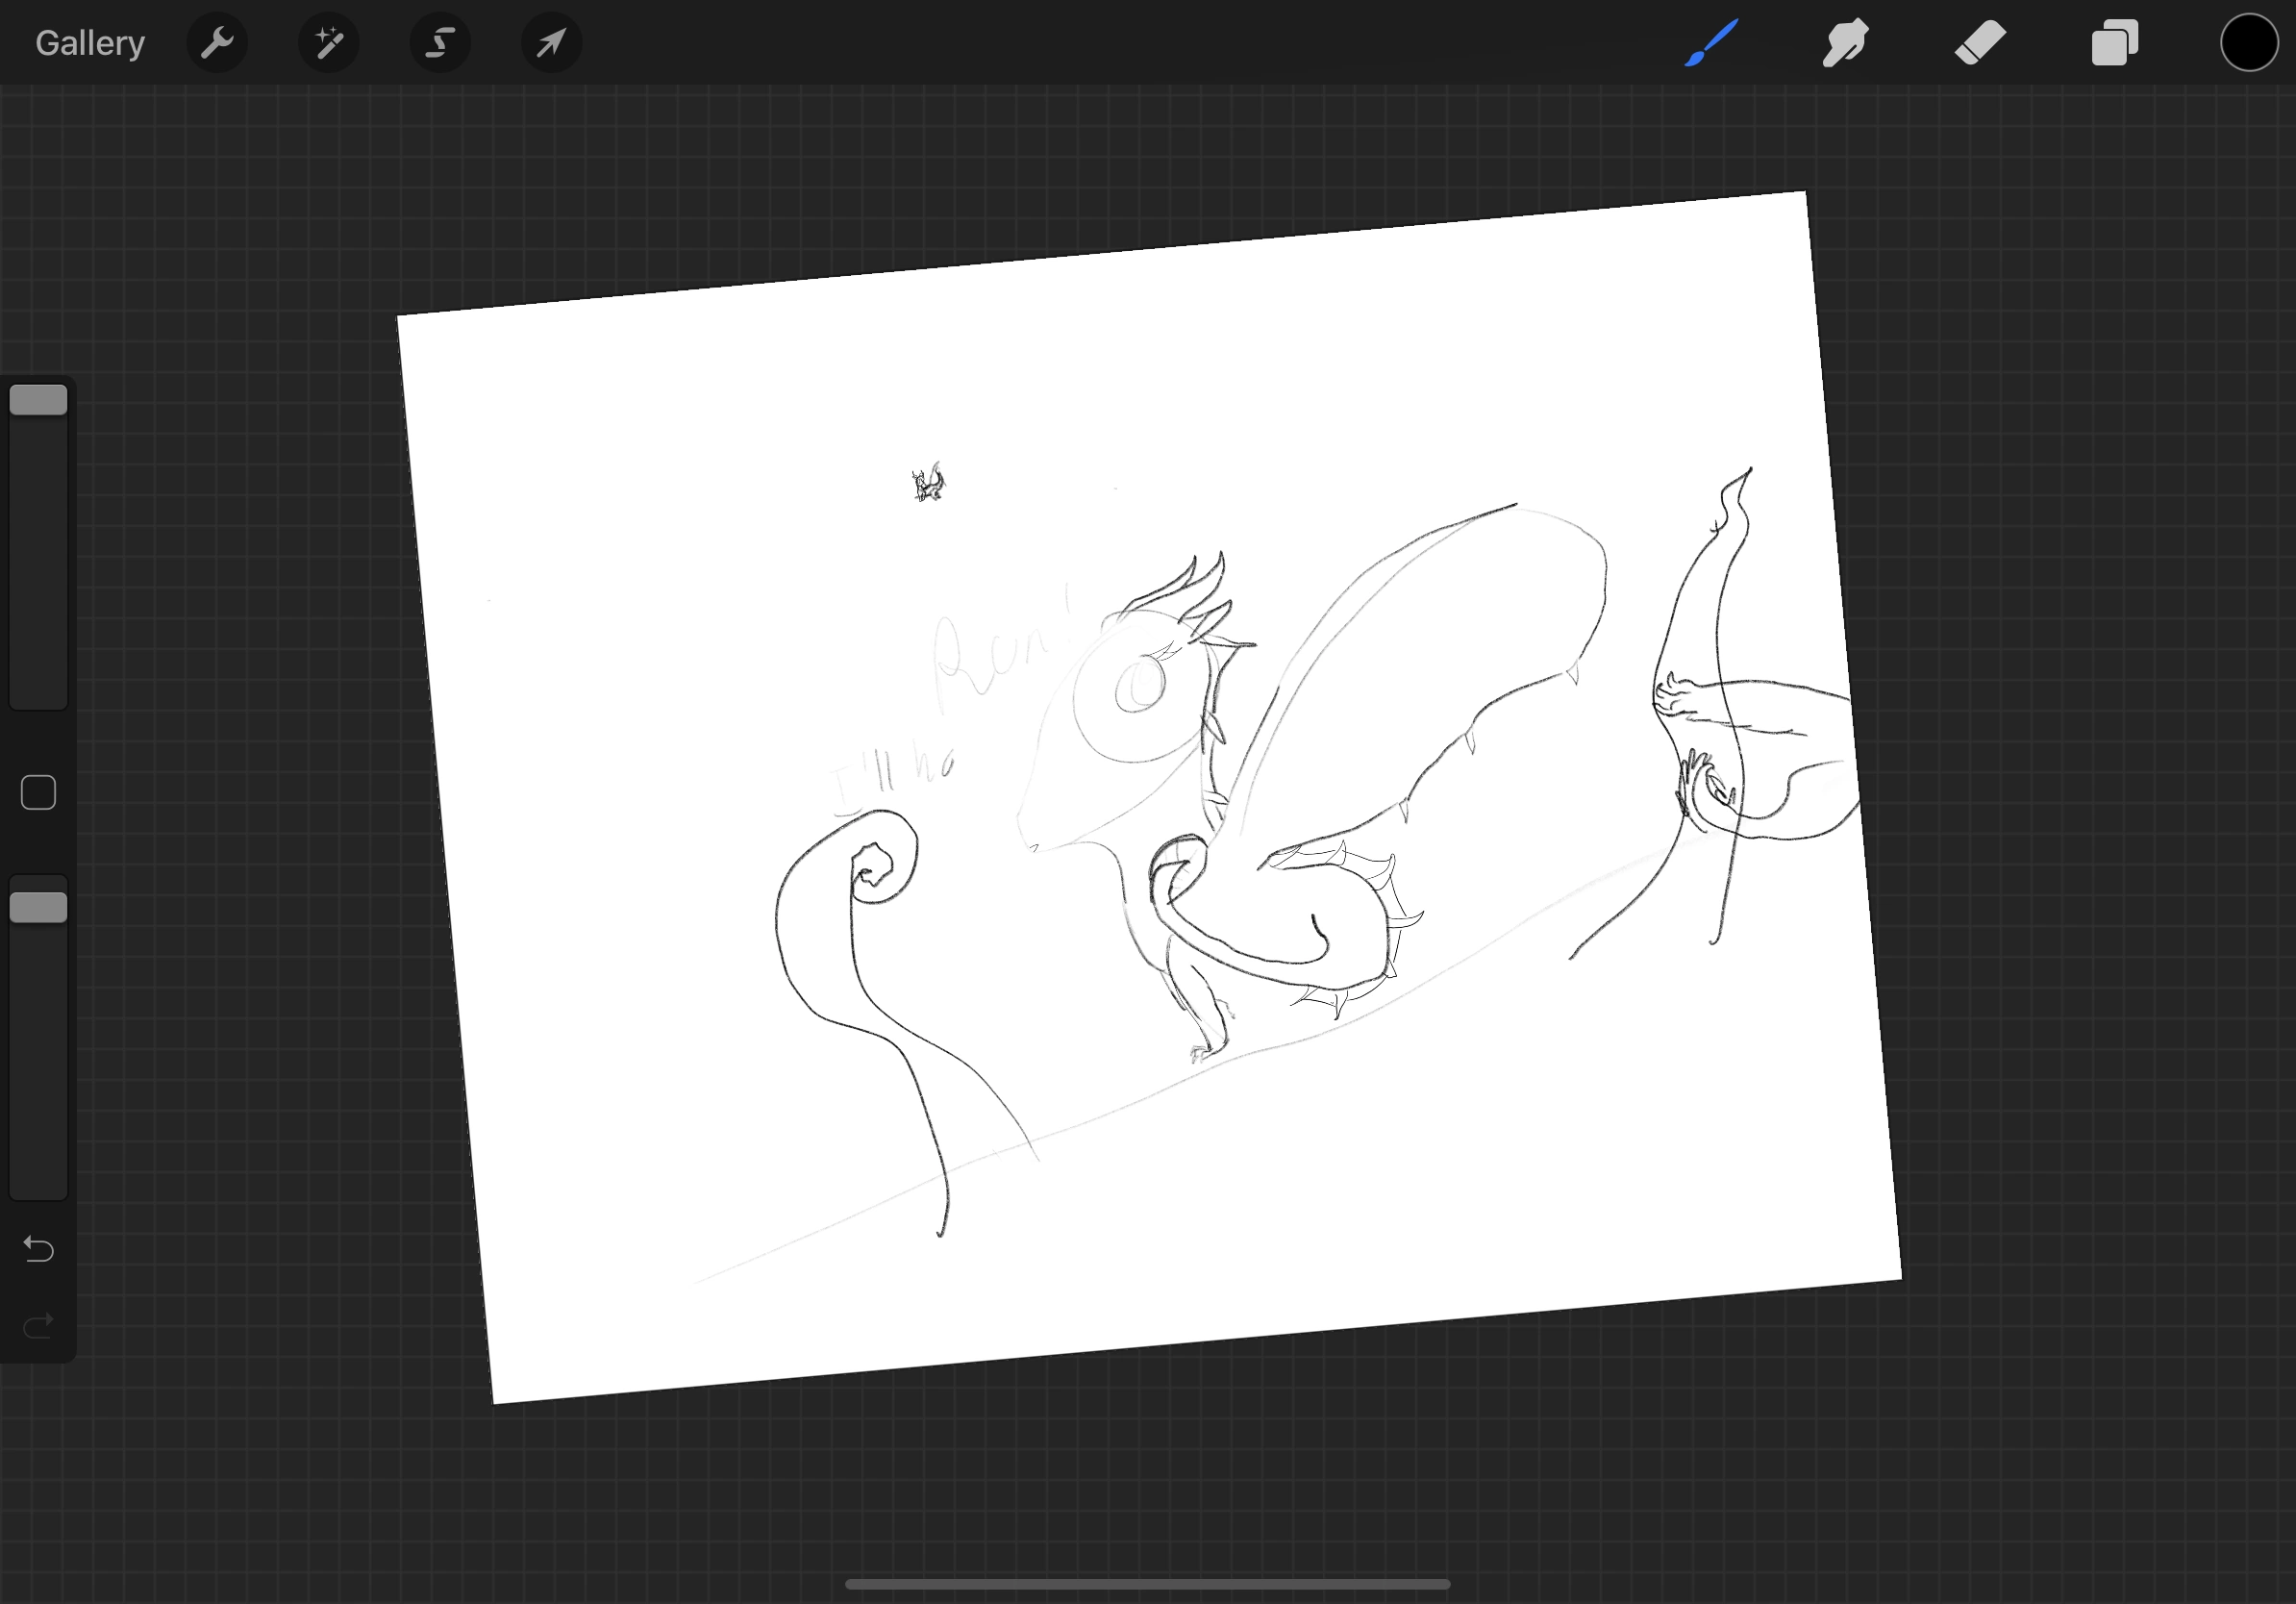
Task: Select the Eraser tool
Action: click(1980, 43)
